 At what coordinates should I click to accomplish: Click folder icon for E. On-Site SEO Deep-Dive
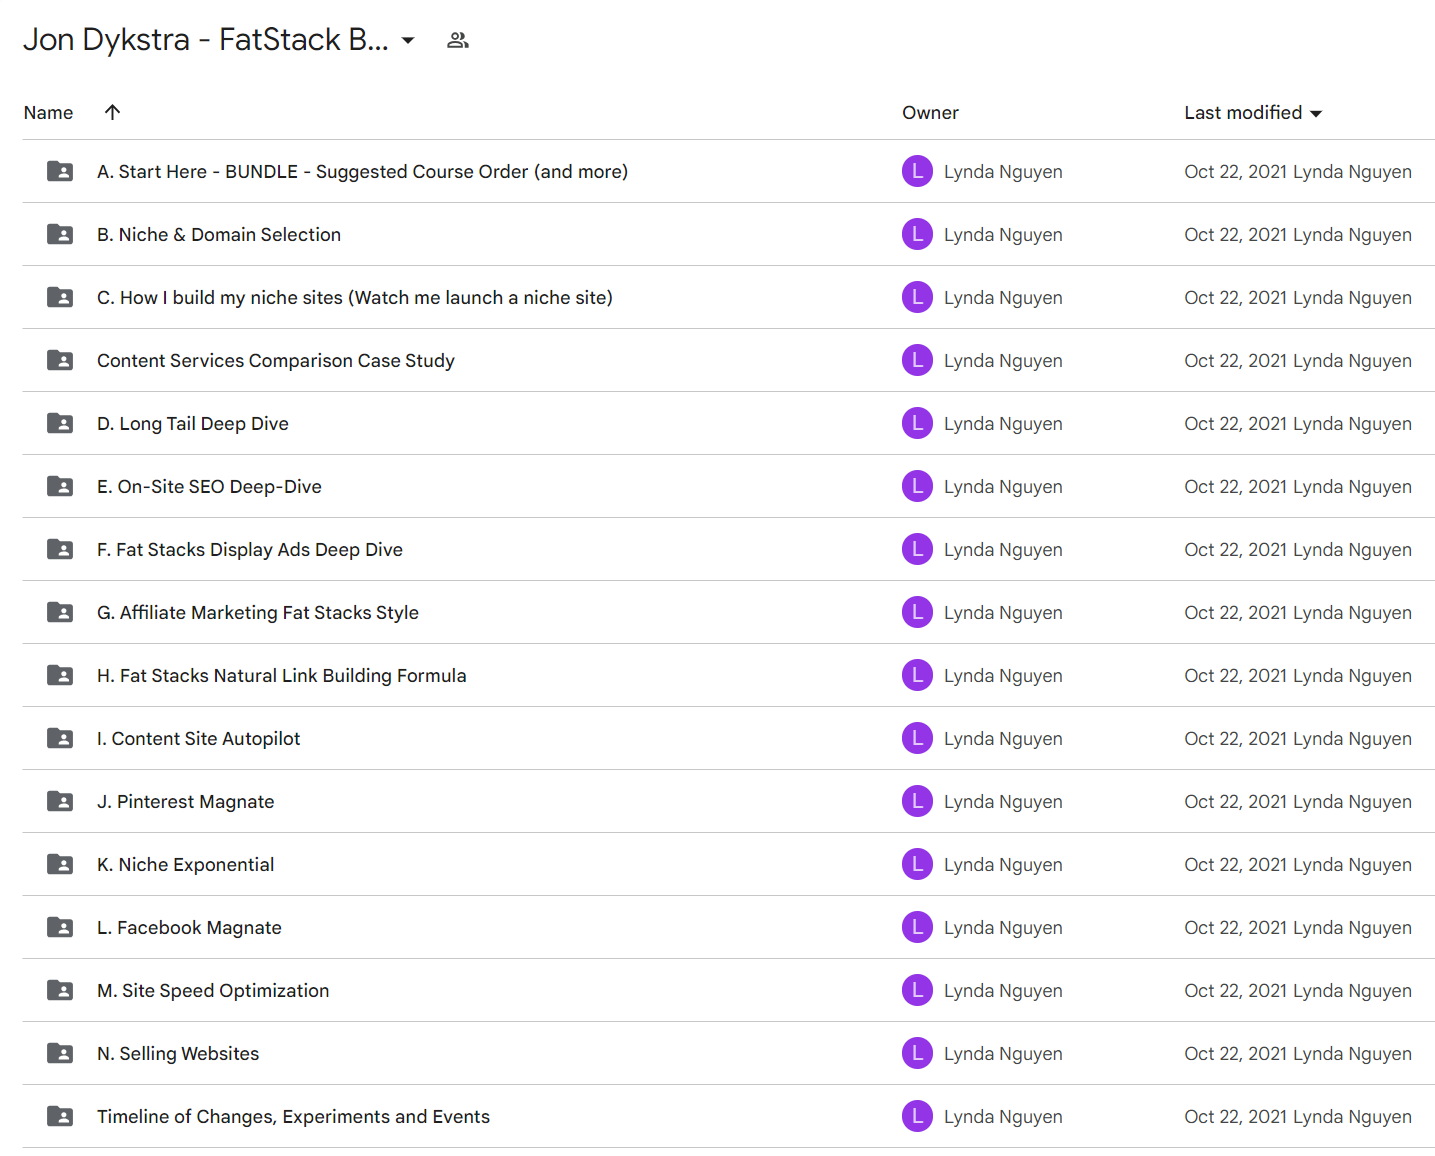tap(60, 486)
